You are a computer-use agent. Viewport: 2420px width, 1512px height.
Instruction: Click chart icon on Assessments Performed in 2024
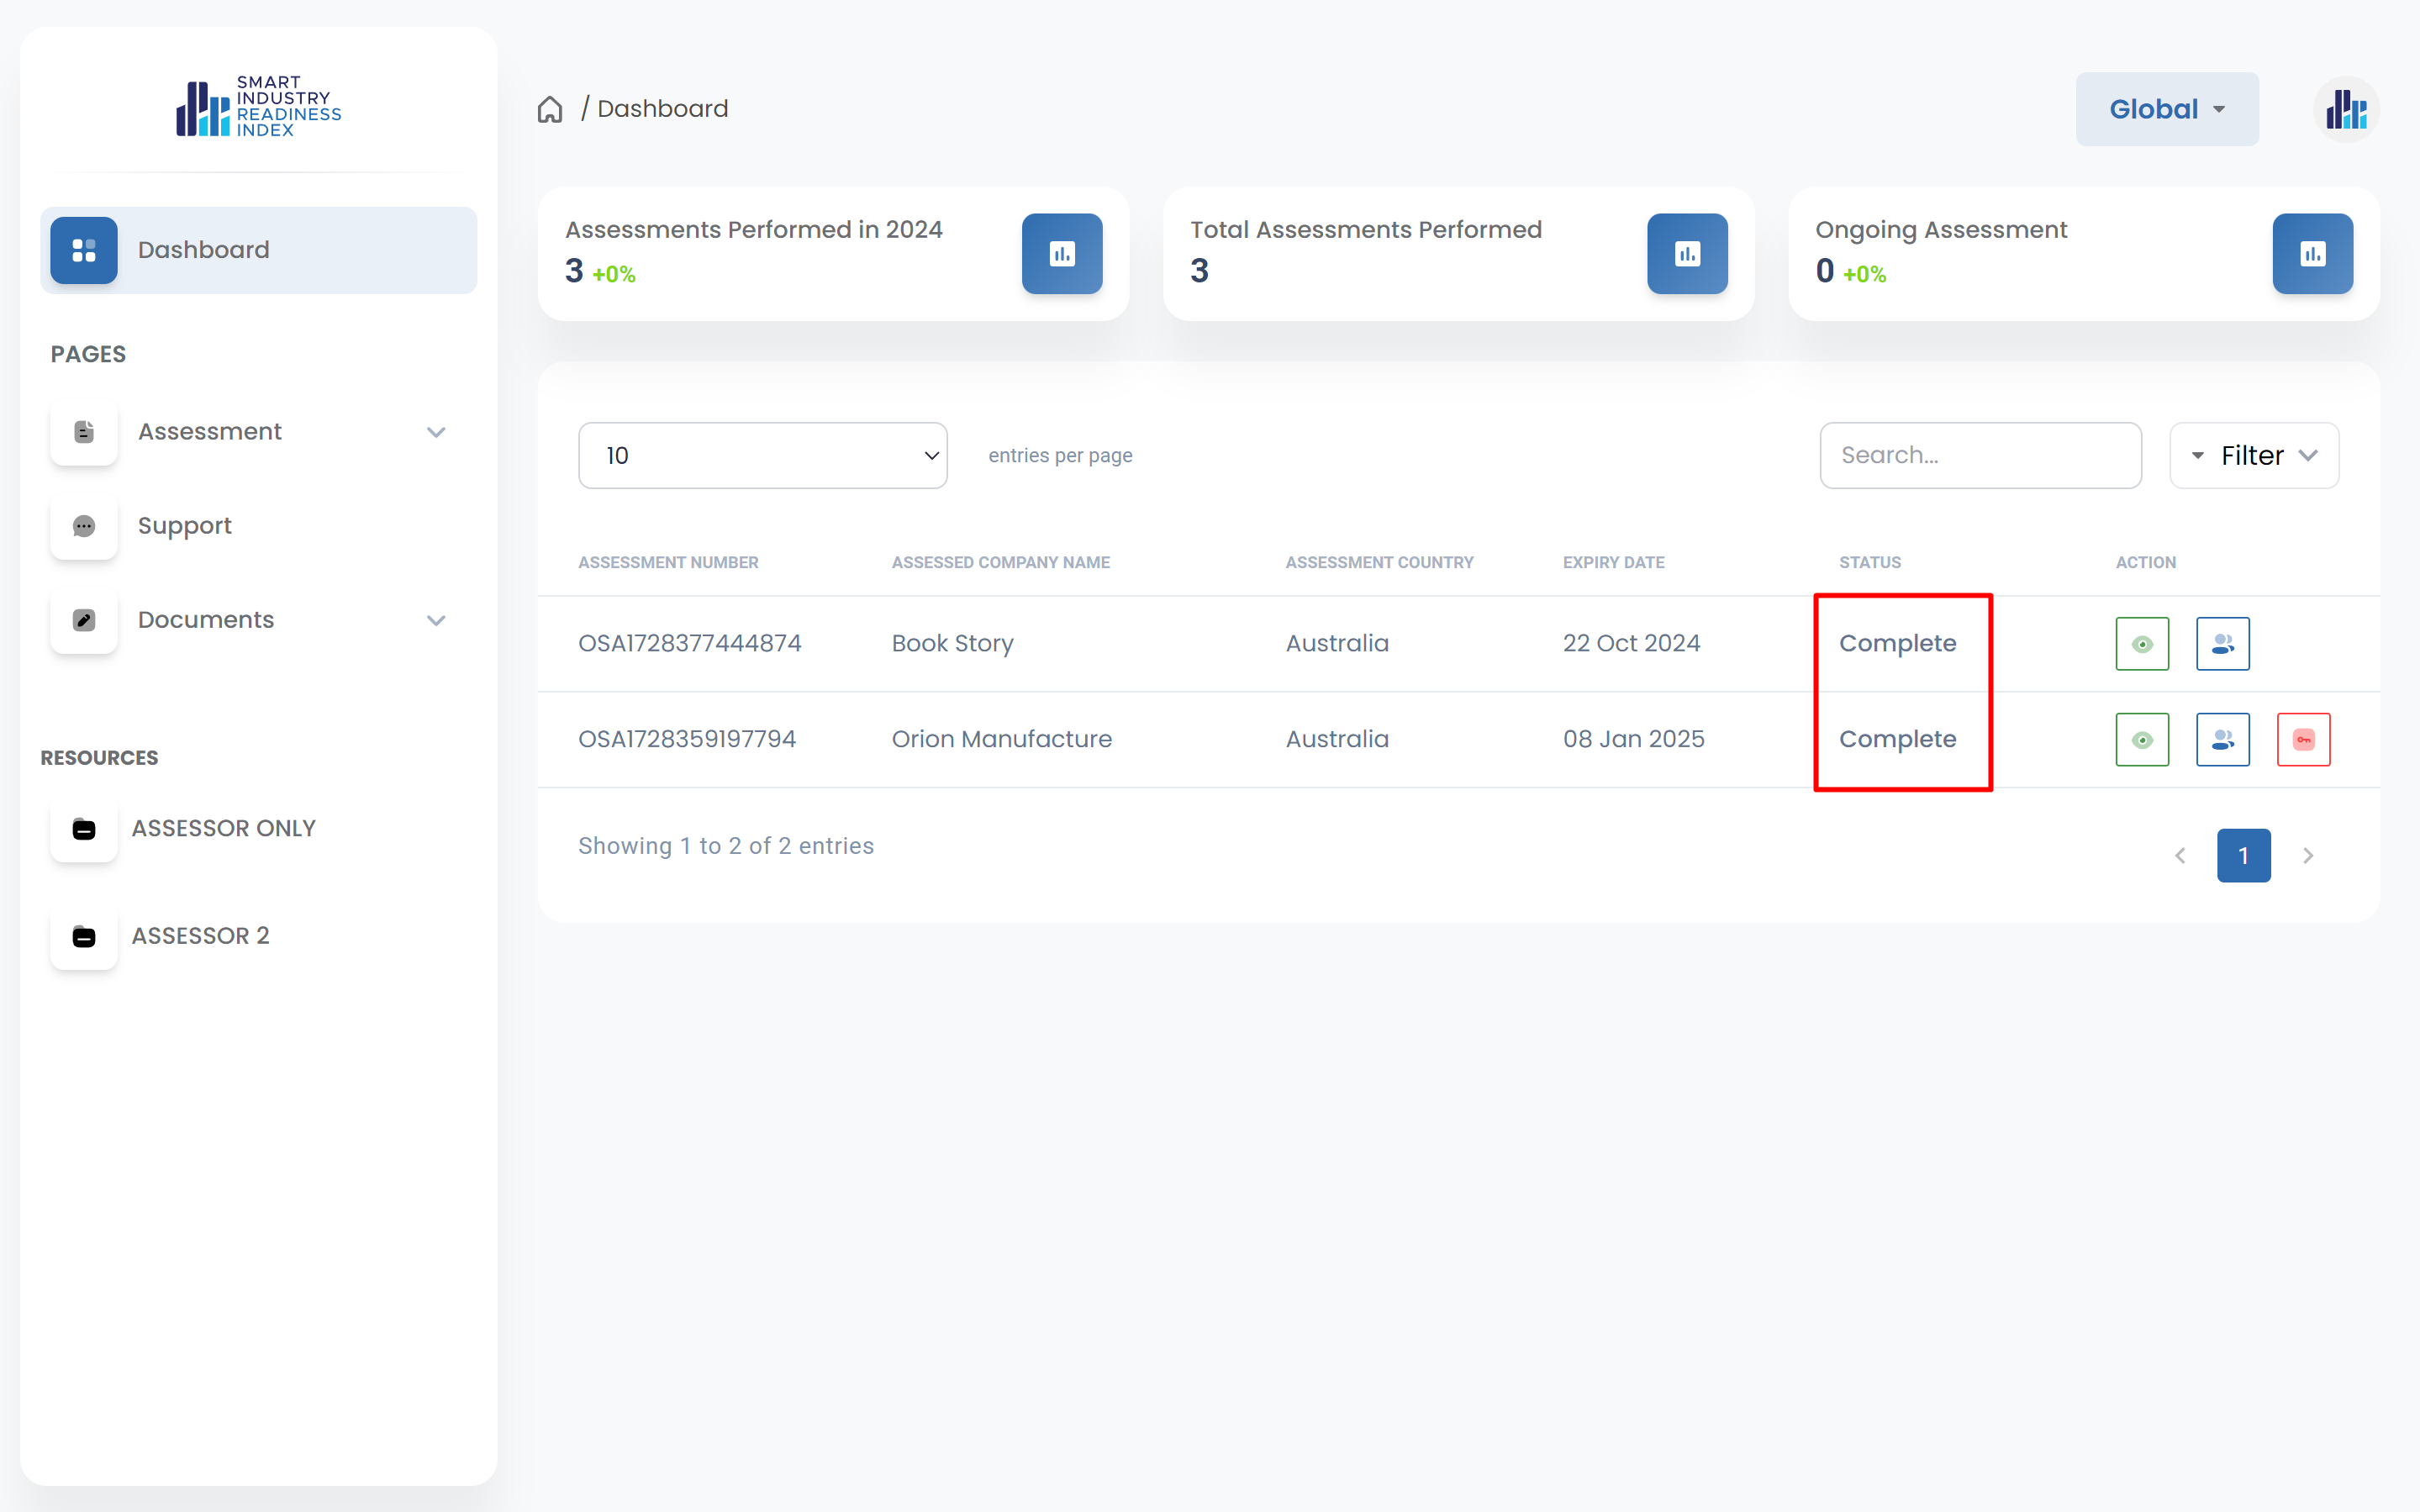(1062, 254)
